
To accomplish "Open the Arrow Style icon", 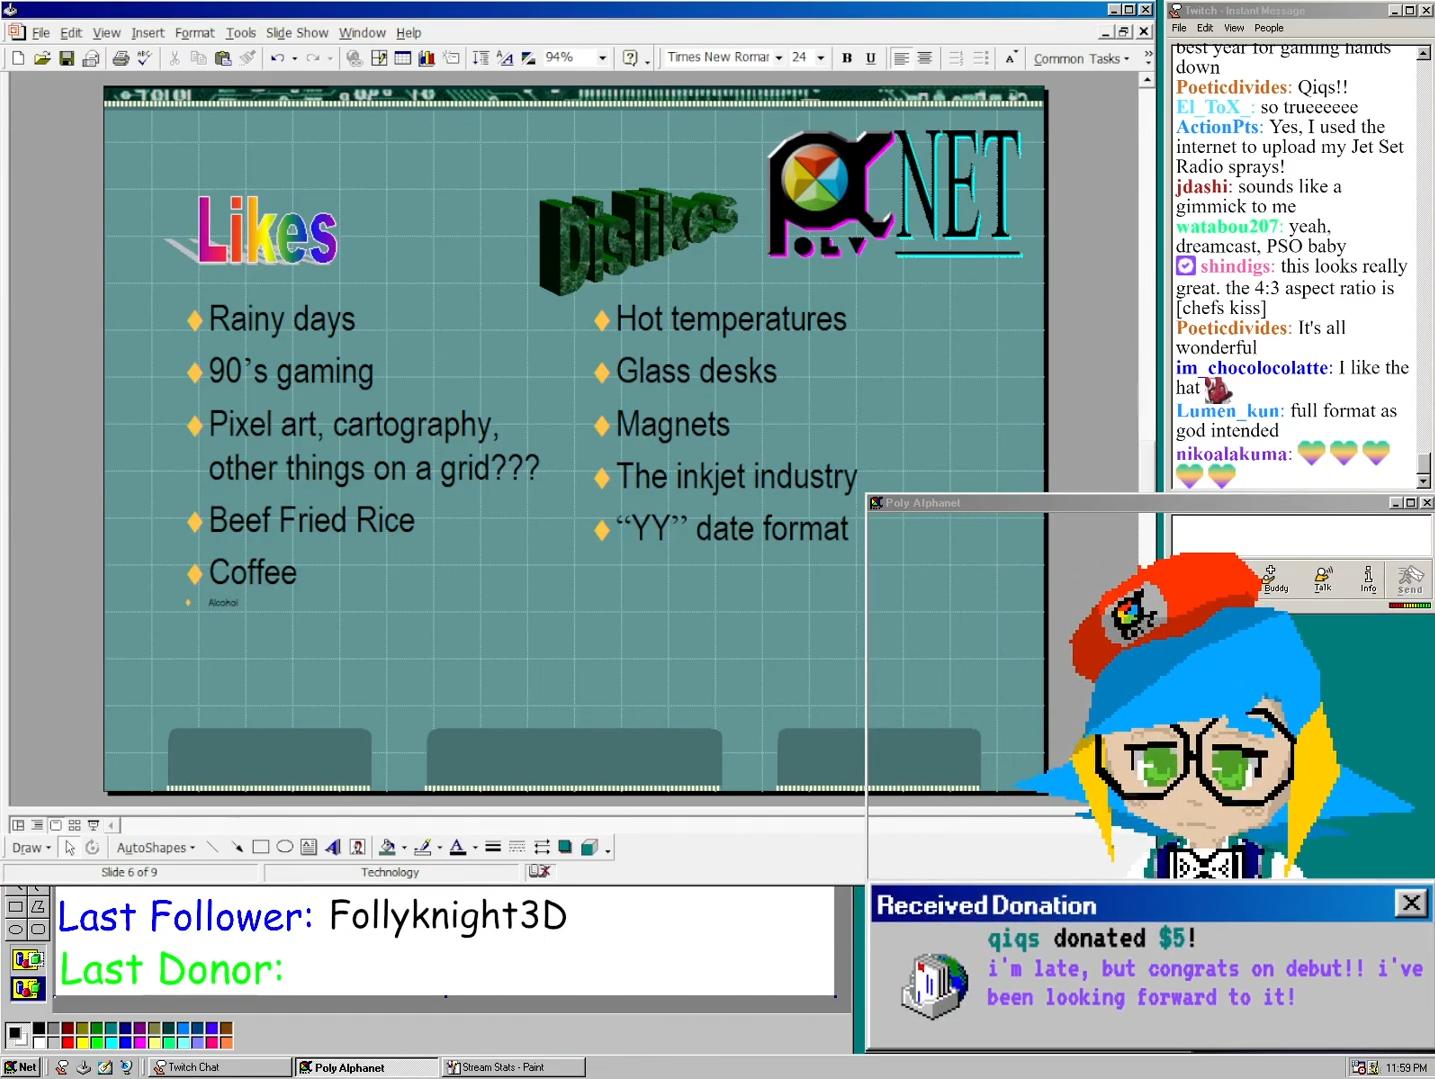I will tap(541, 847).
